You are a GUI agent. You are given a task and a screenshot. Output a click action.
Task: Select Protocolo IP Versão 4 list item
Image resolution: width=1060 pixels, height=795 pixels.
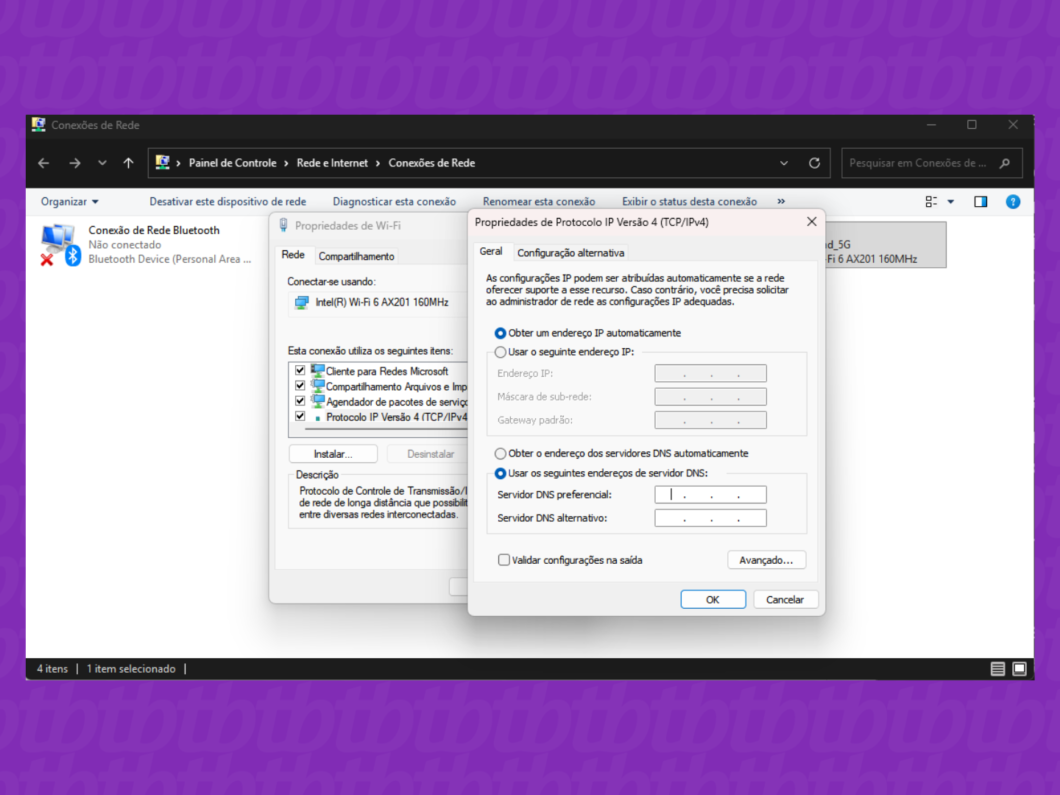tap(395, 417)
